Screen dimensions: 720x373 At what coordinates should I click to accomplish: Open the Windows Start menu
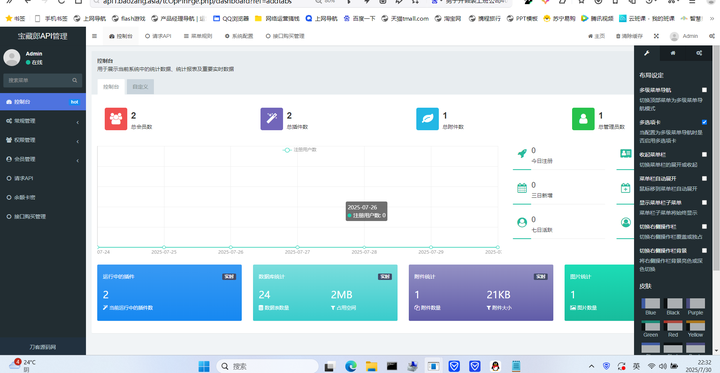(x=204, y=366)
